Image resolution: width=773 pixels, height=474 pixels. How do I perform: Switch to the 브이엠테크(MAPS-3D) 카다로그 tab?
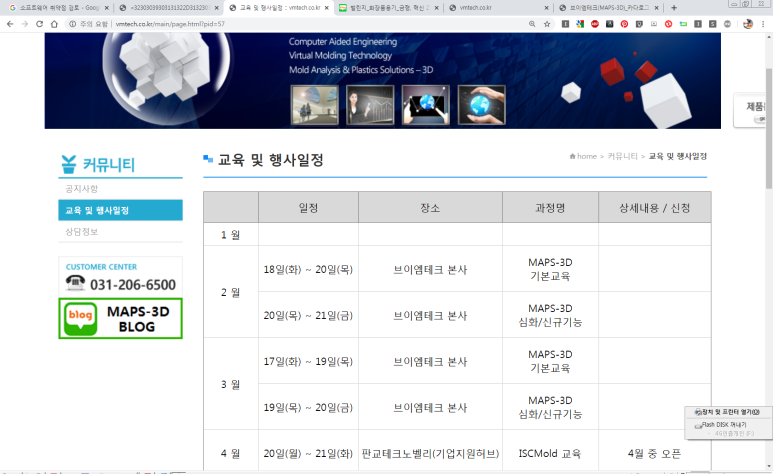click(x=609, y=7)
